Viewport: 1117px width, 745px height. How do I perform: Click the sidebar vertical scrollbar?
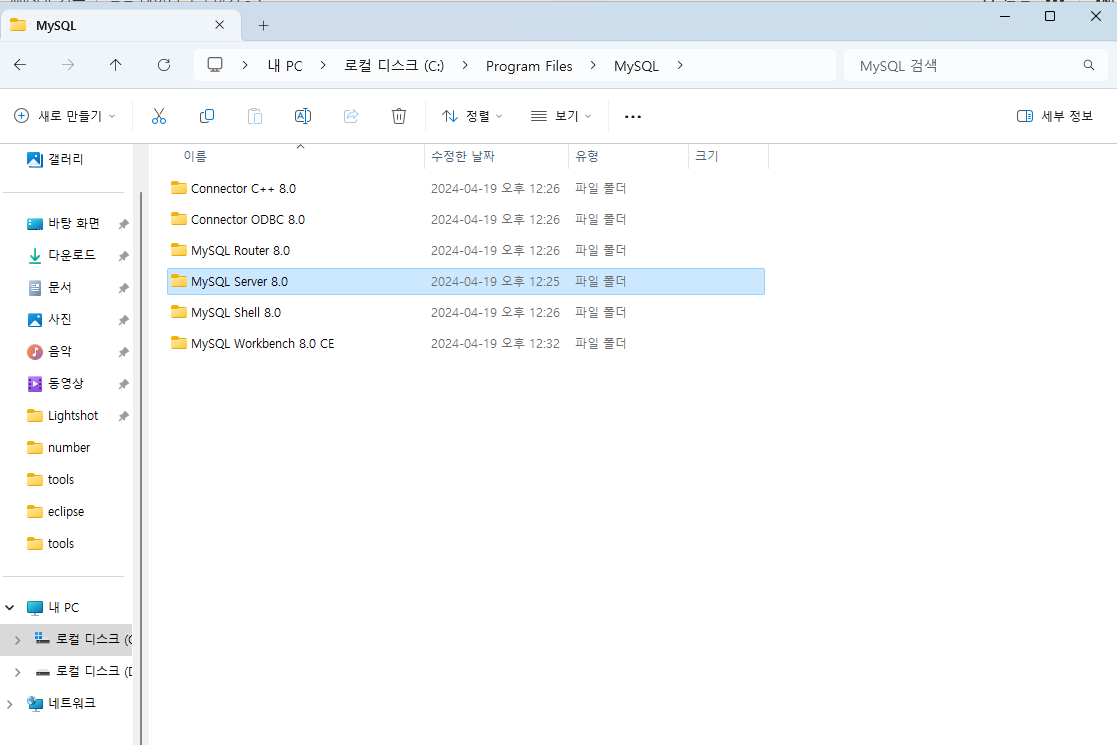140,468
